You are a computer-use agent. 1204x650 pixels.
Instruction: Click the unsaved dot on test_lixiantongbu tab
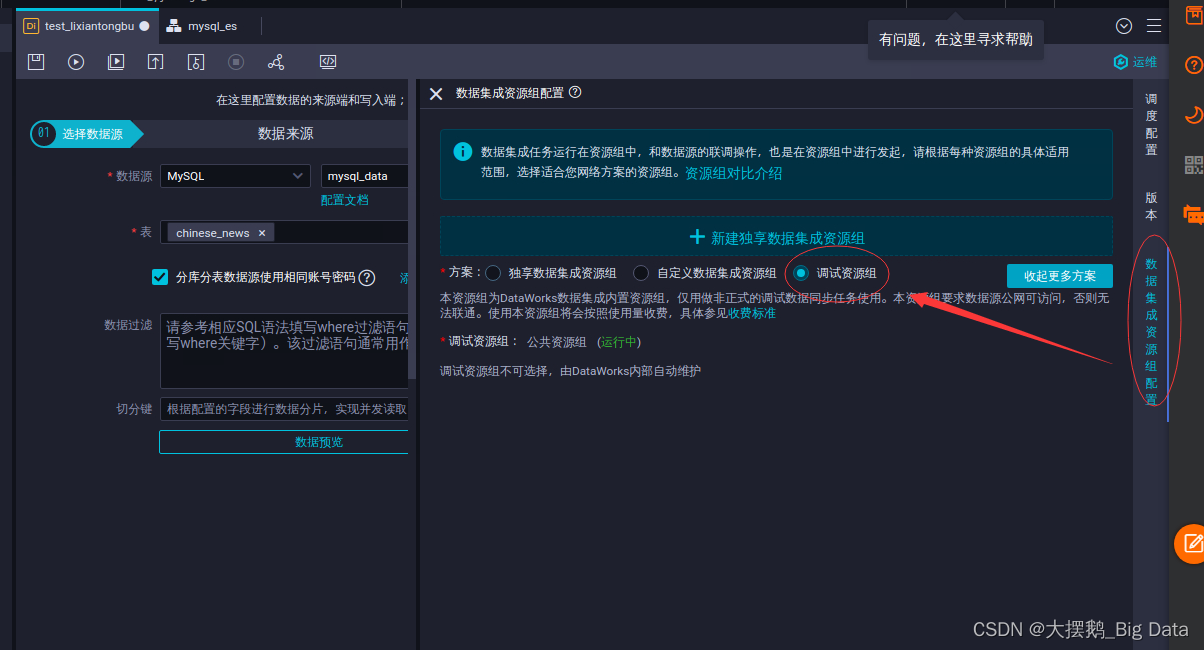[x=145, y=26]
